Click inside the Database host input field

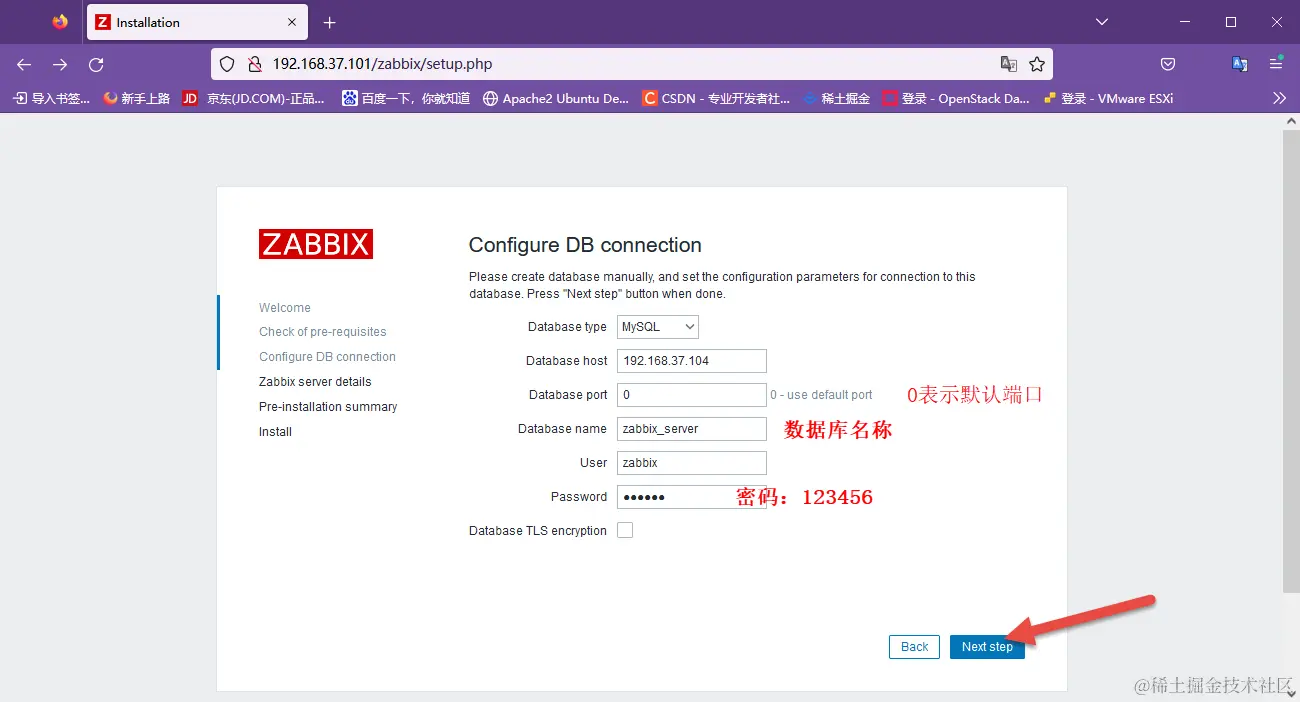[691, 360]
